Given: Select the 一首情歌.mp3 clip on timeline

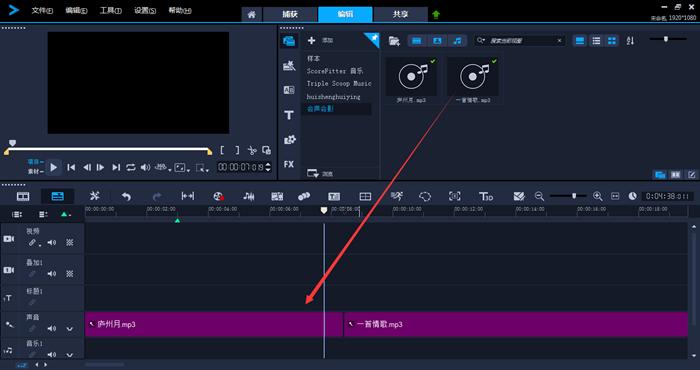Looking at the screenshot, I should [516, 324].
